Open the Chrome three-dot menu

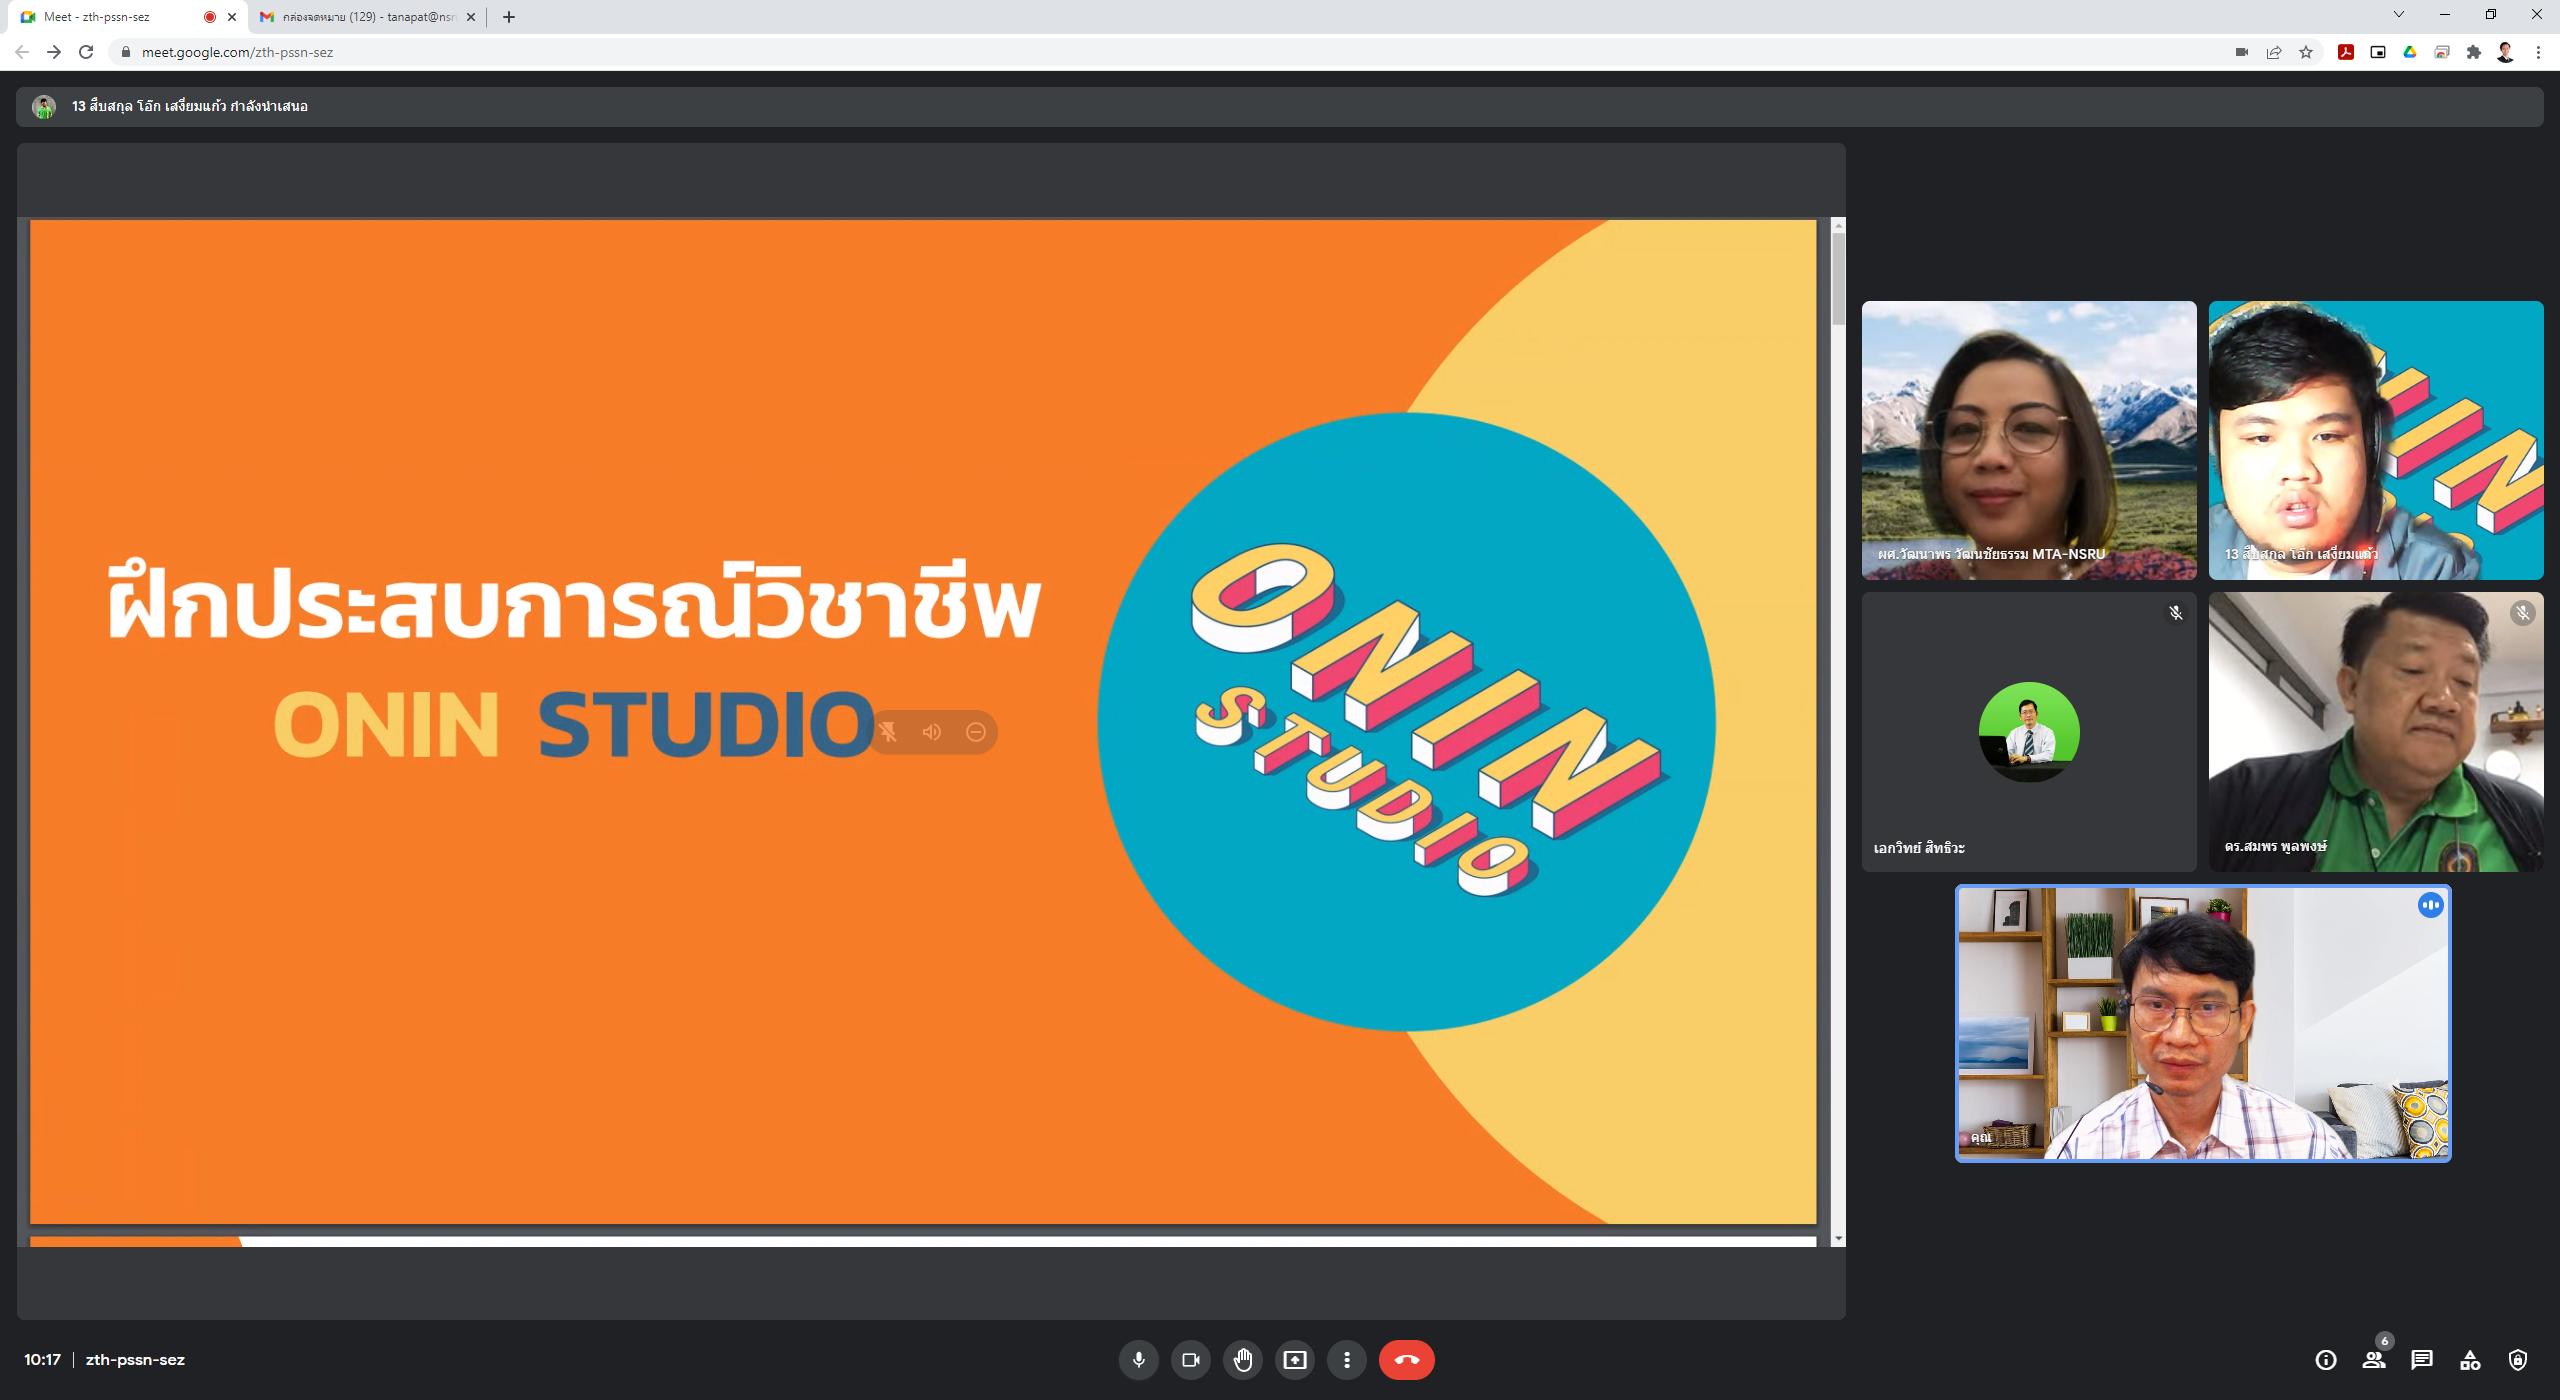pyautogui.click(x=2538, y=52)
